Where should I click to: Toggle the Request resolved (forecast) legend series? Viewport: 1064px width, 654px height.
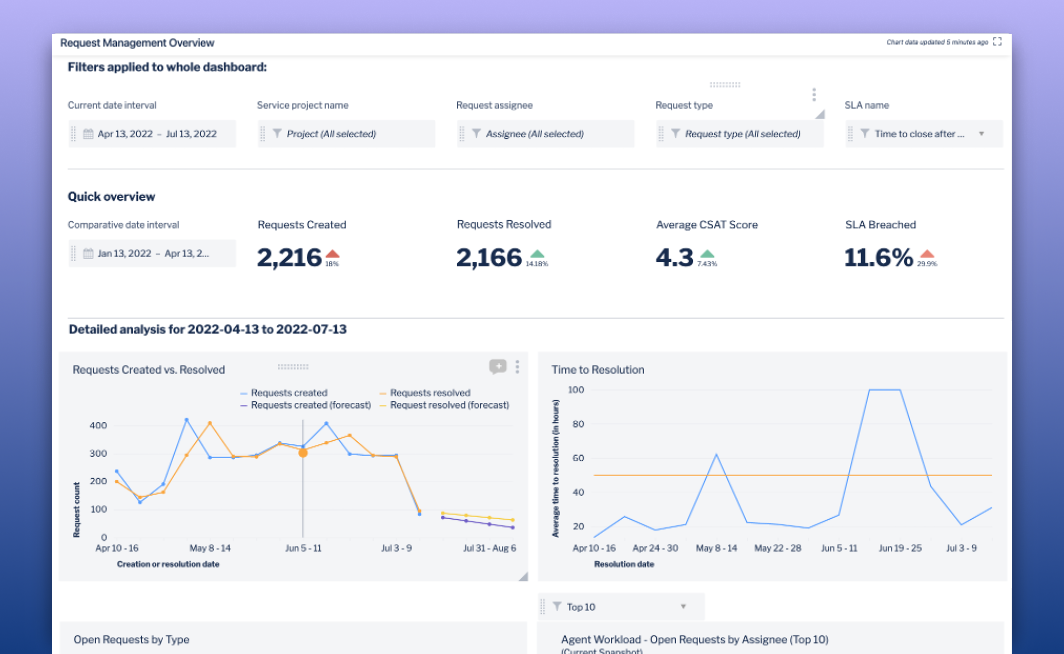444,405
